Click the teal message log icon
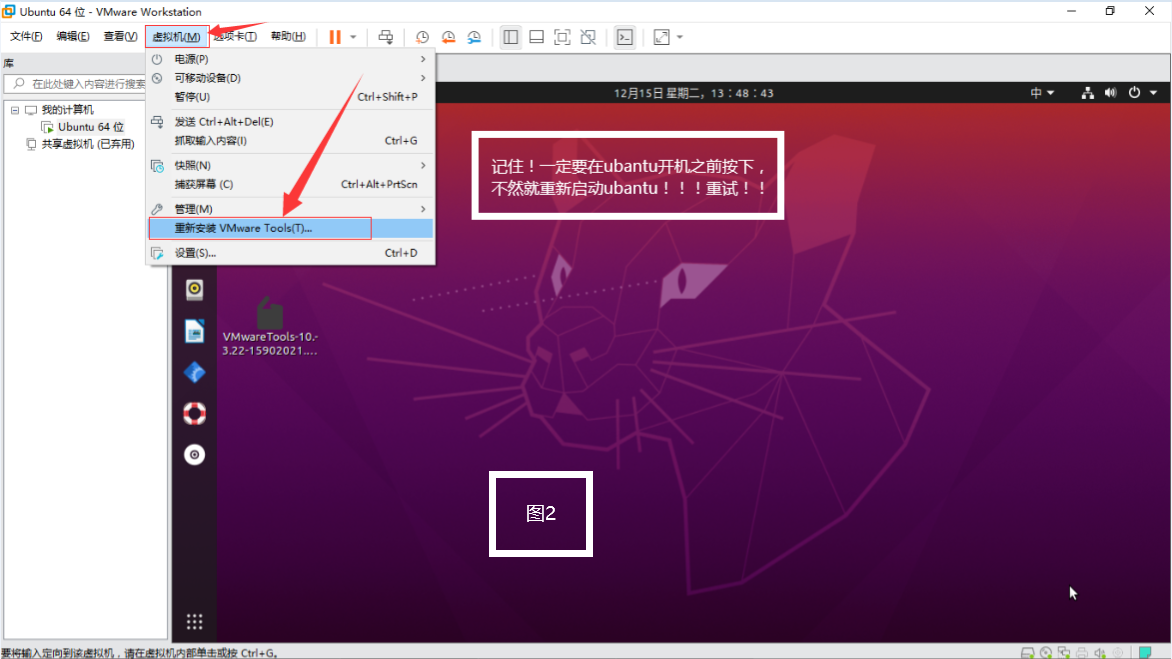This screenshot has width=1172, height=659. tap(1145, 653)
